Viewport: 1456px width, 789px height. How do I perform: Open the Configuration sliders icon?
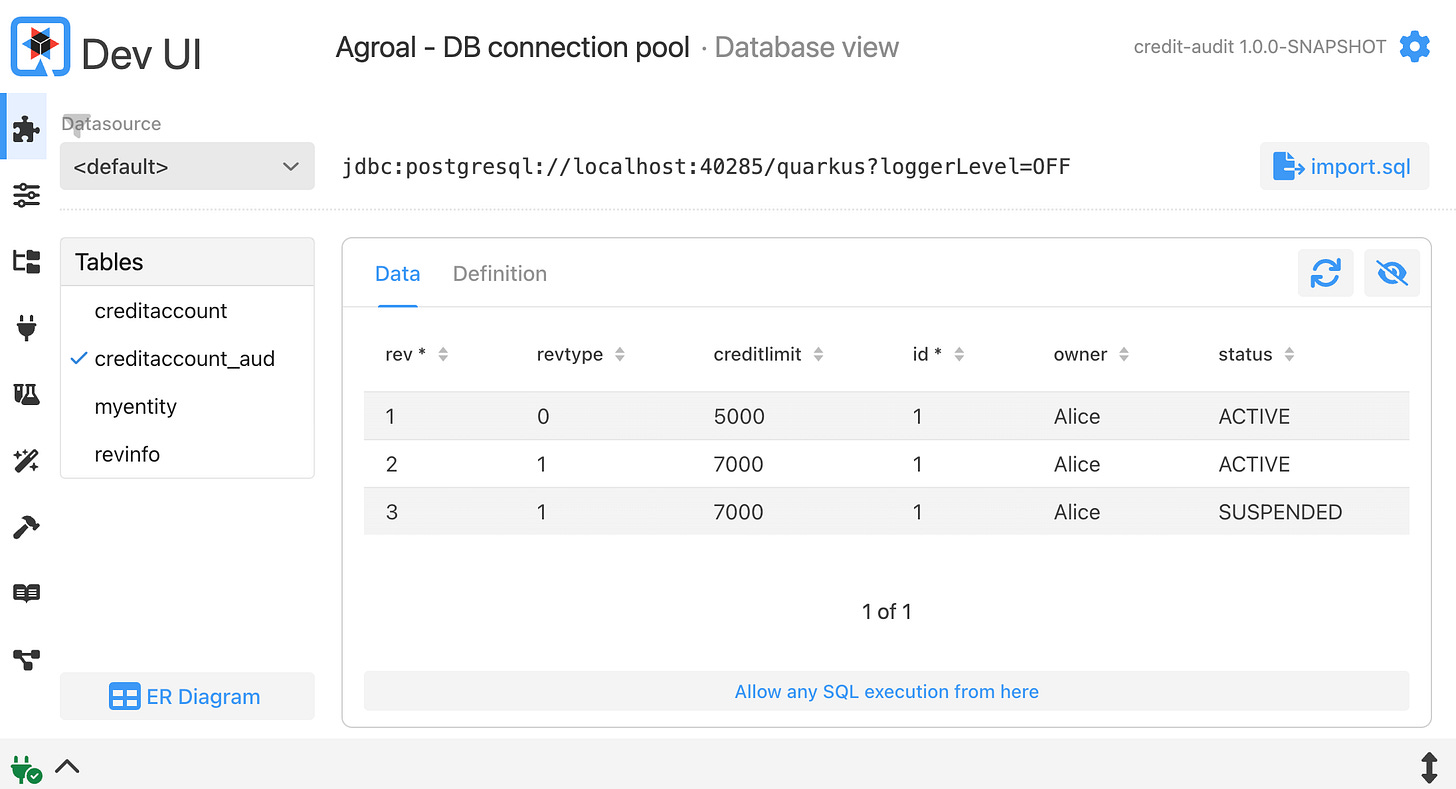point(25,195)
